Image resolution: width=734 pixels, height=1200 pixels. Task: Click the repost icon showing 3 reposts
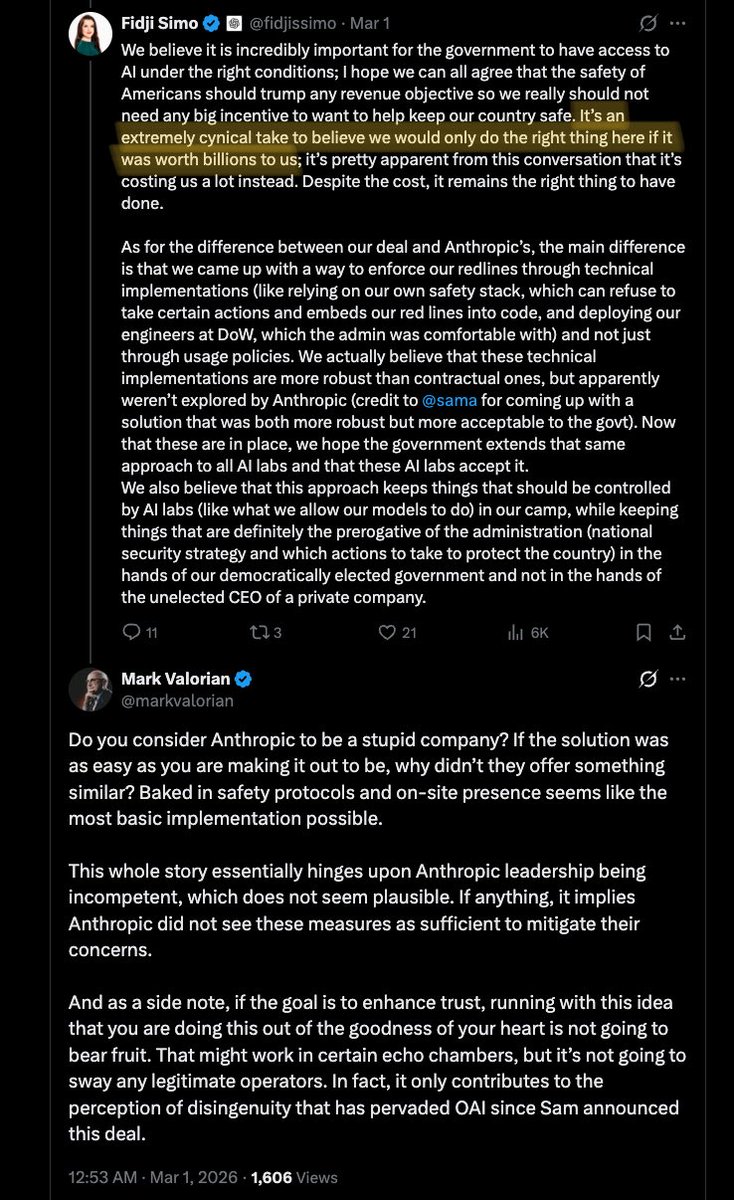263,632
